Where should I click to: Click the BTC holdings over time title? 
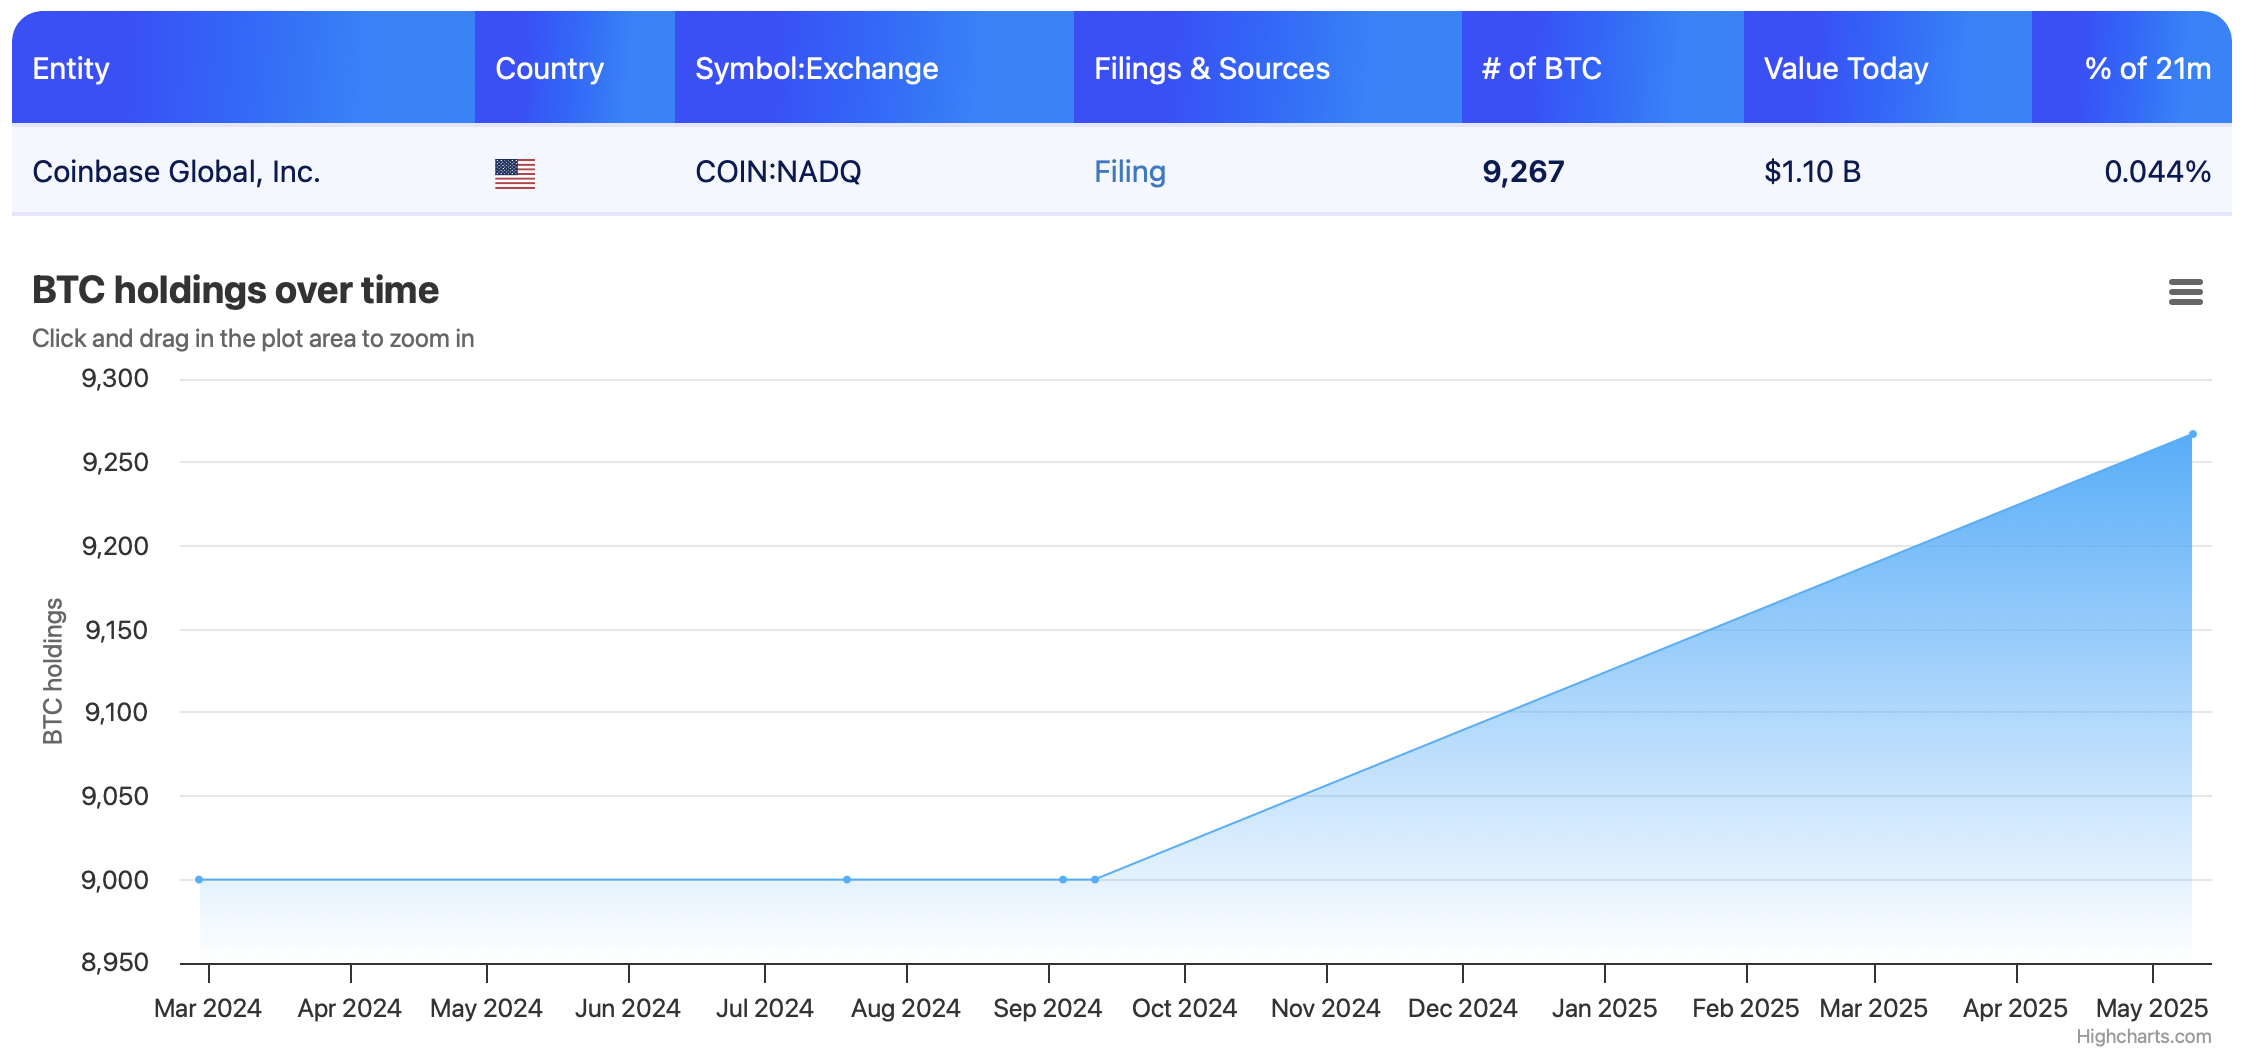[235, 290]
